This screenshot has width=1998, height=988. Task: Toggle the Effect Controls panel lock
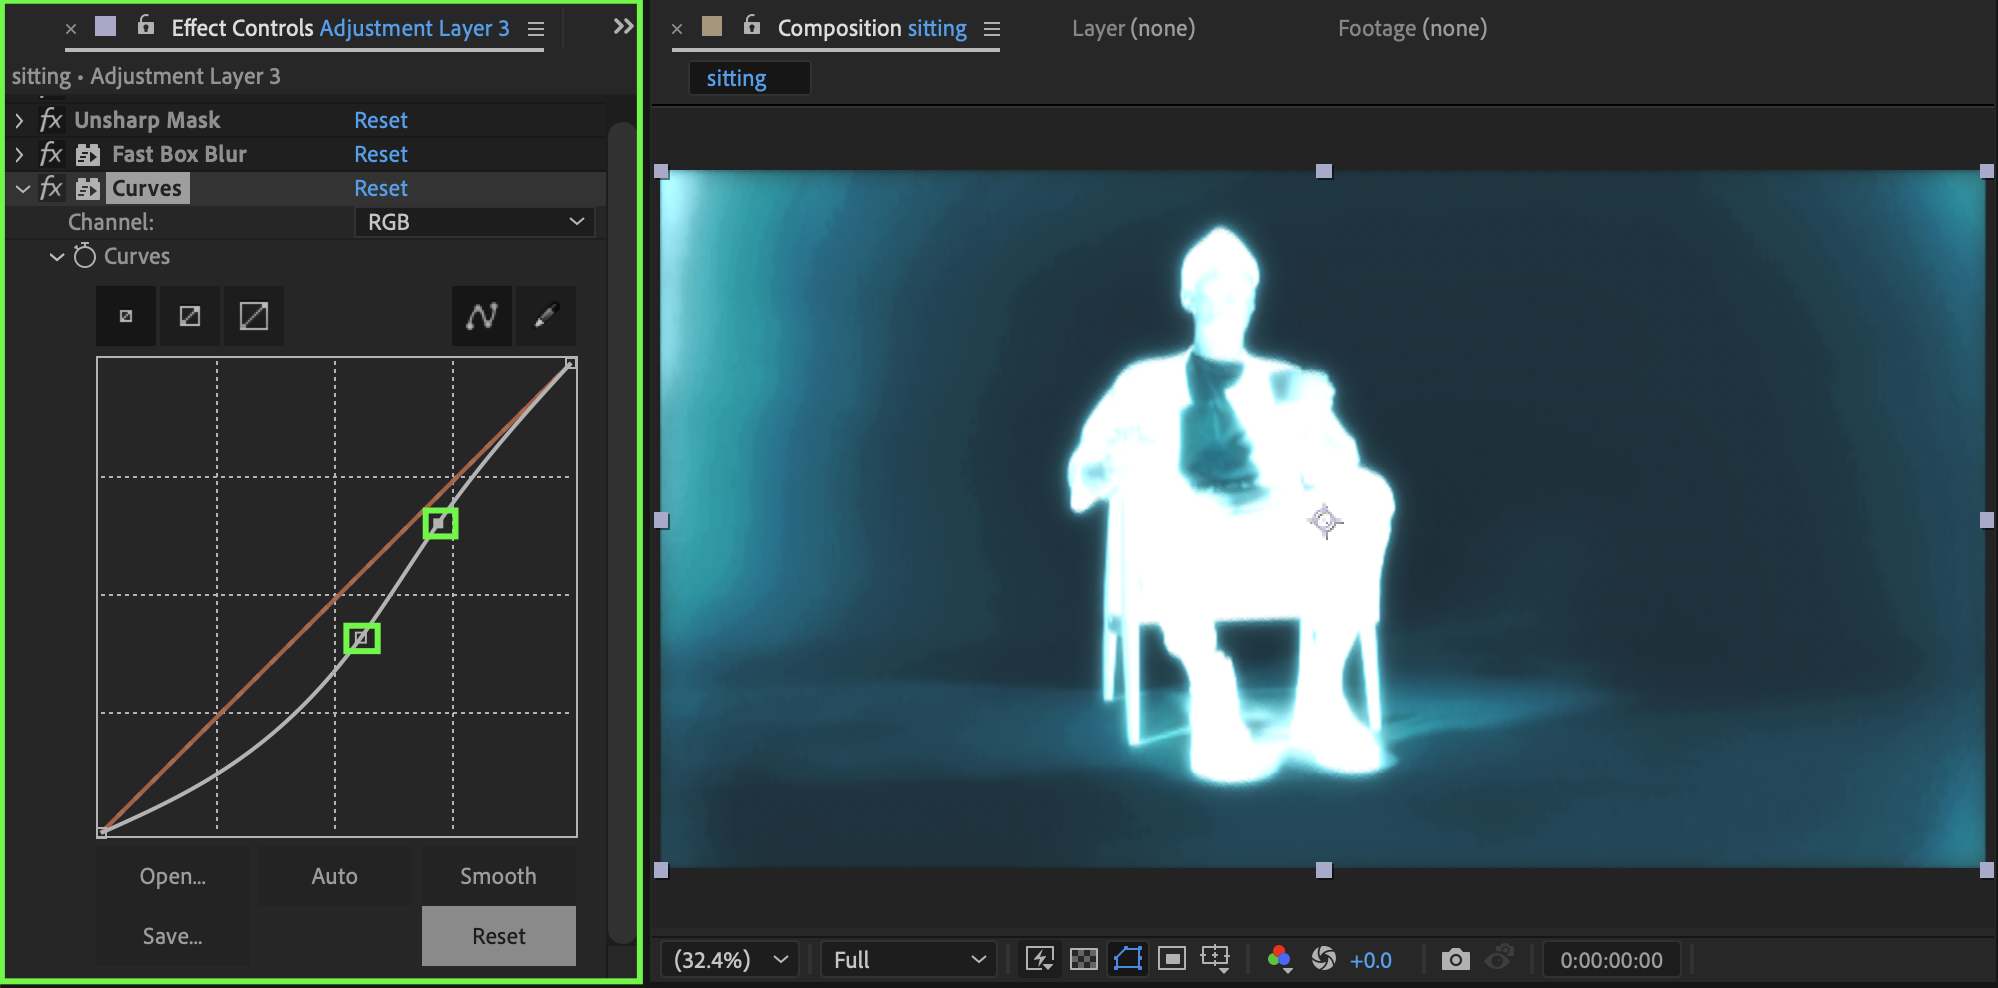[146, 25]
